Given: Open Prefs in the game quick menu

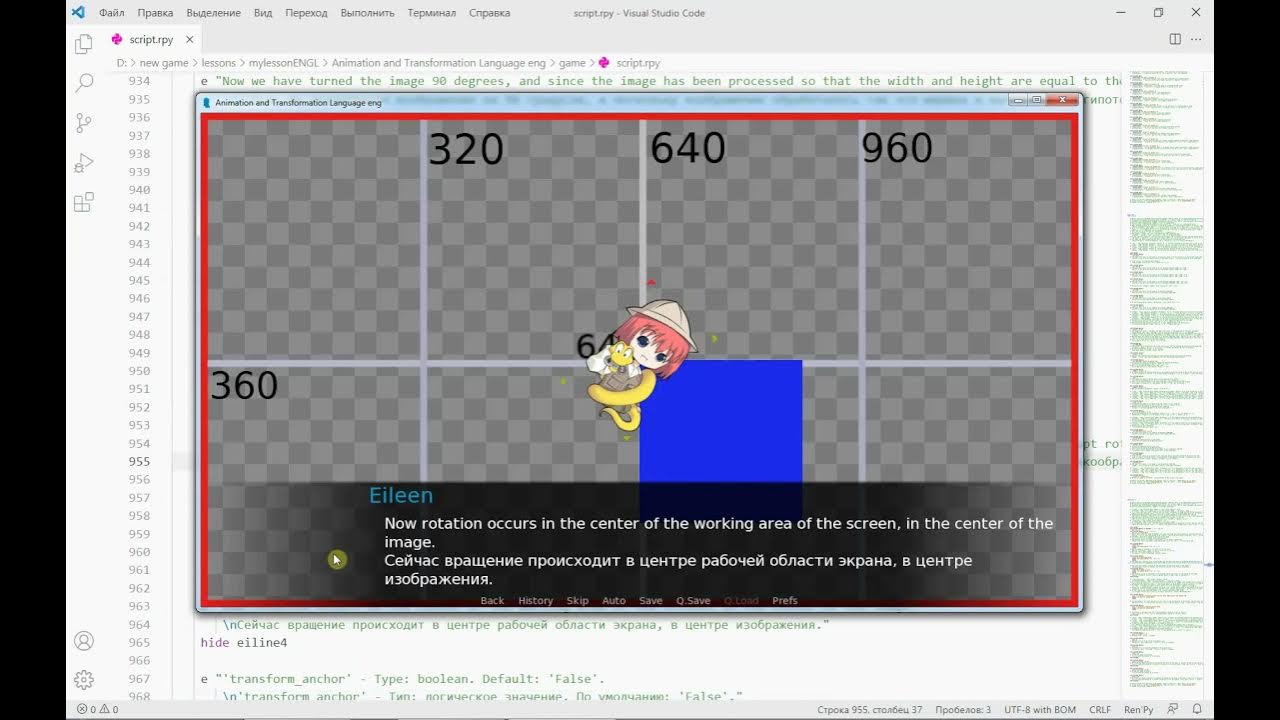Looking at the screenshot, I should (x=785, y=601).
